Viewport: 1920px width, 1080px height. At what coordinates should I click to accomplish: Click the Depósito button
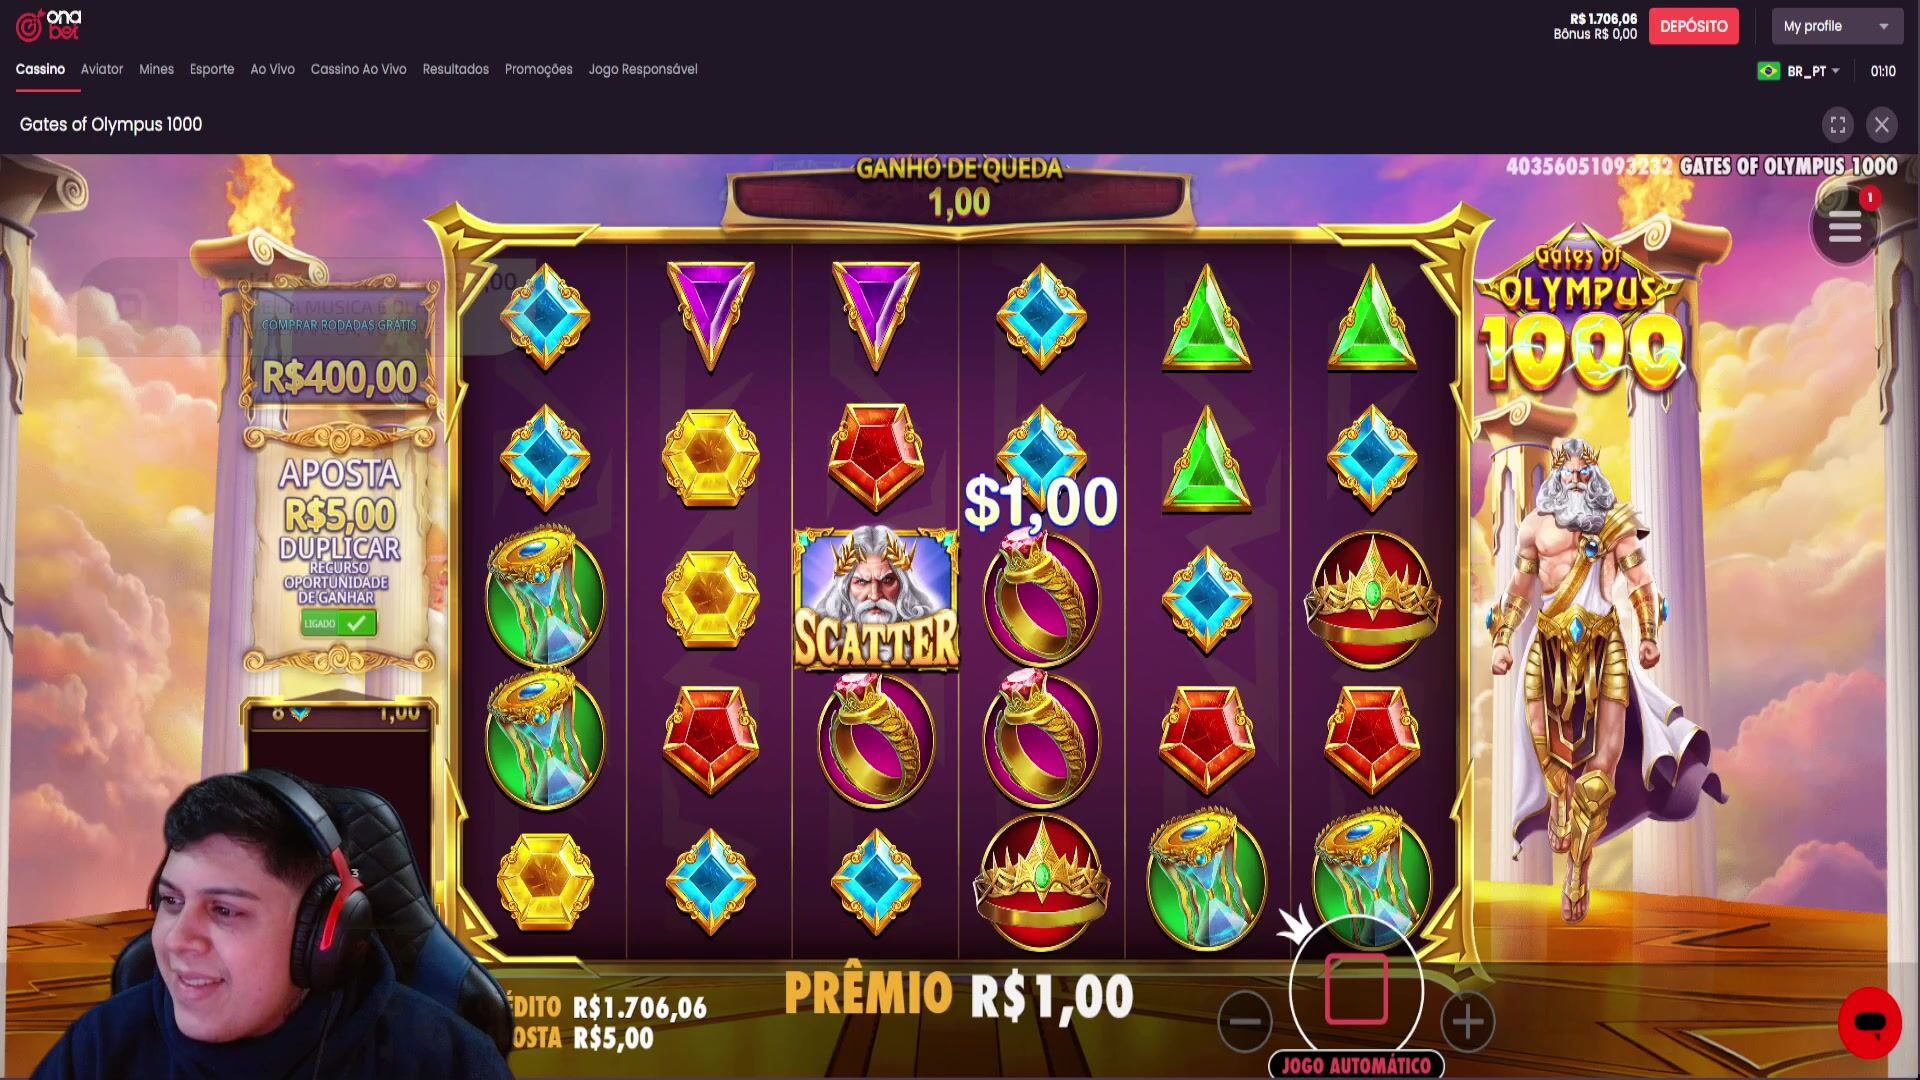tap(1693, 26)
